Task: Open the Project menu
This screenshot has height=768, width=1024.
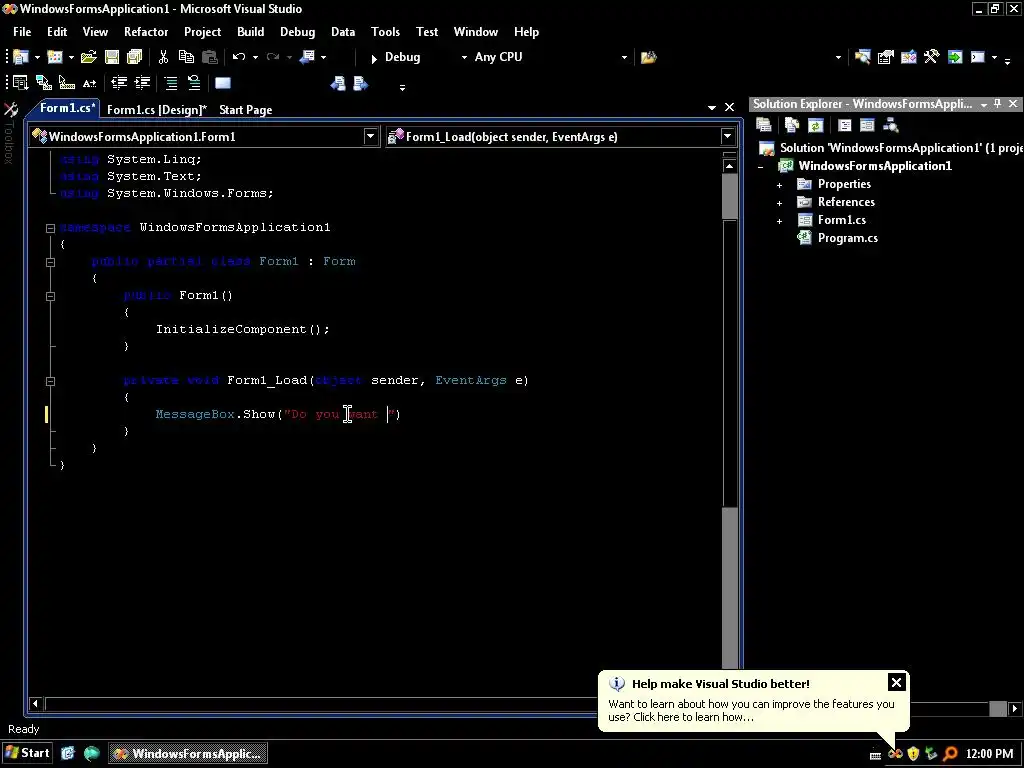Action: 202,32
